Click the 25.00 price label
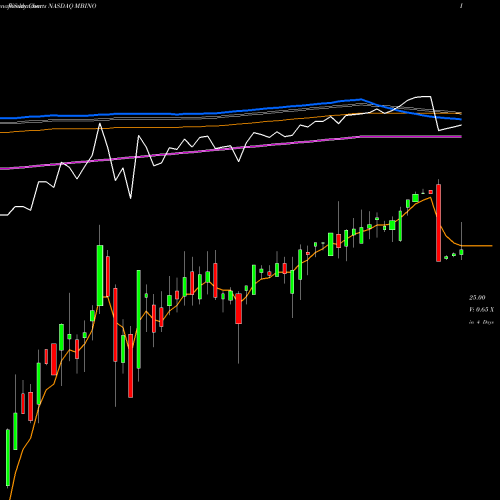The height and width of the screenshot is (500, 500). (477, 297)
